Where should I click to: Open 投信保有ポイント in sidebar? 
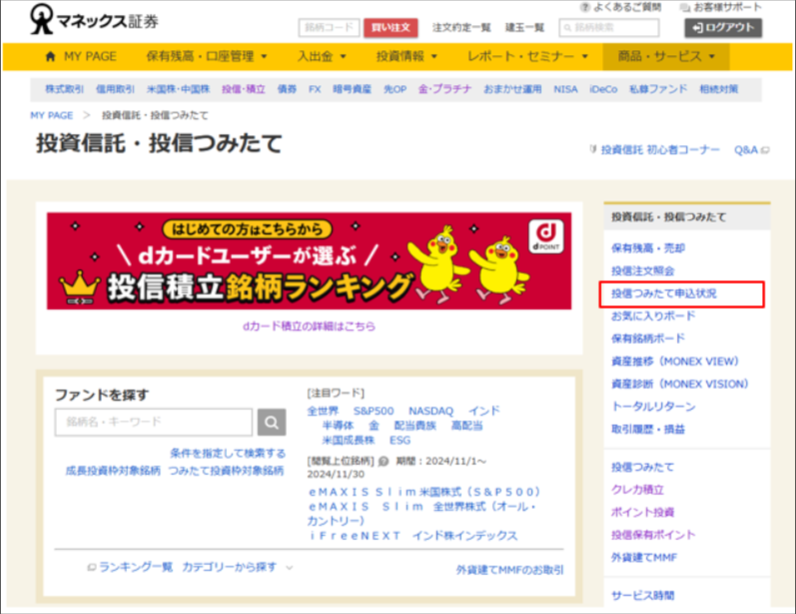653,534
